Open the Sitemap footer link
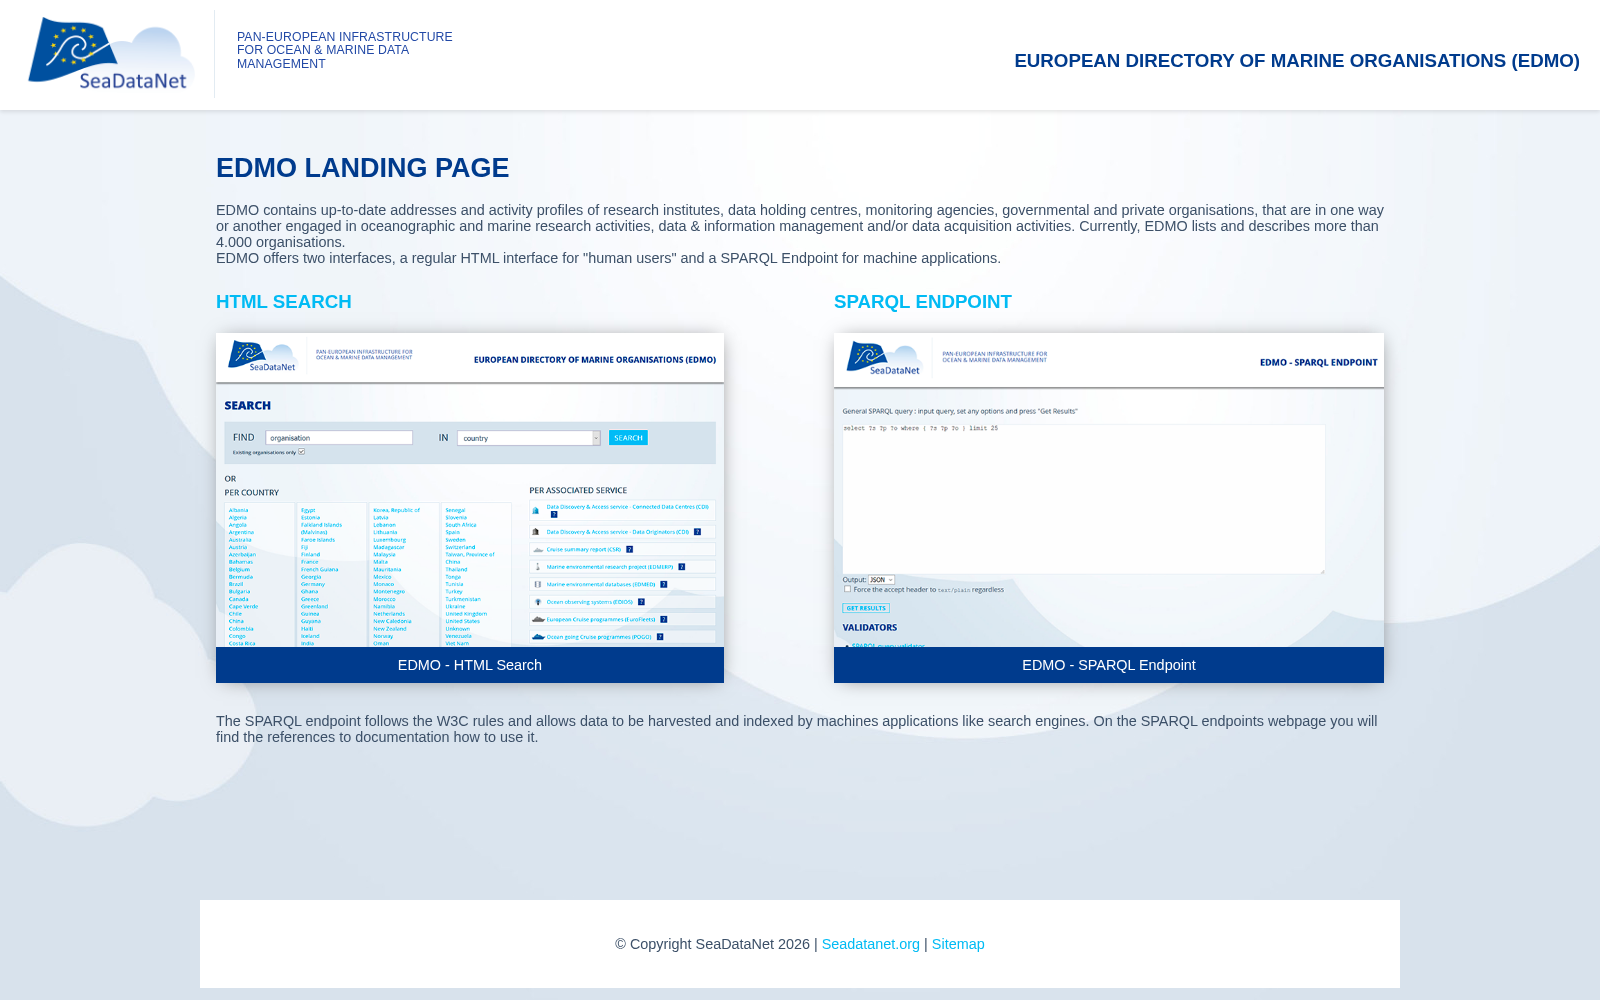 pyautogui.click(x=958, y=944)
